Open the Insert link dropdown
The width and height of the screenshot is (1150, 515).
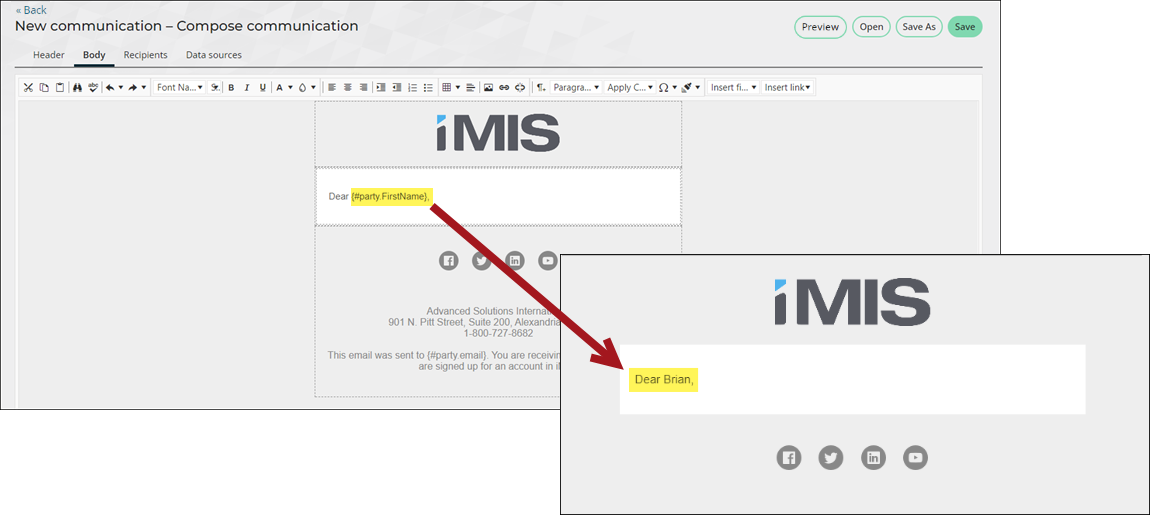[788, 87]
